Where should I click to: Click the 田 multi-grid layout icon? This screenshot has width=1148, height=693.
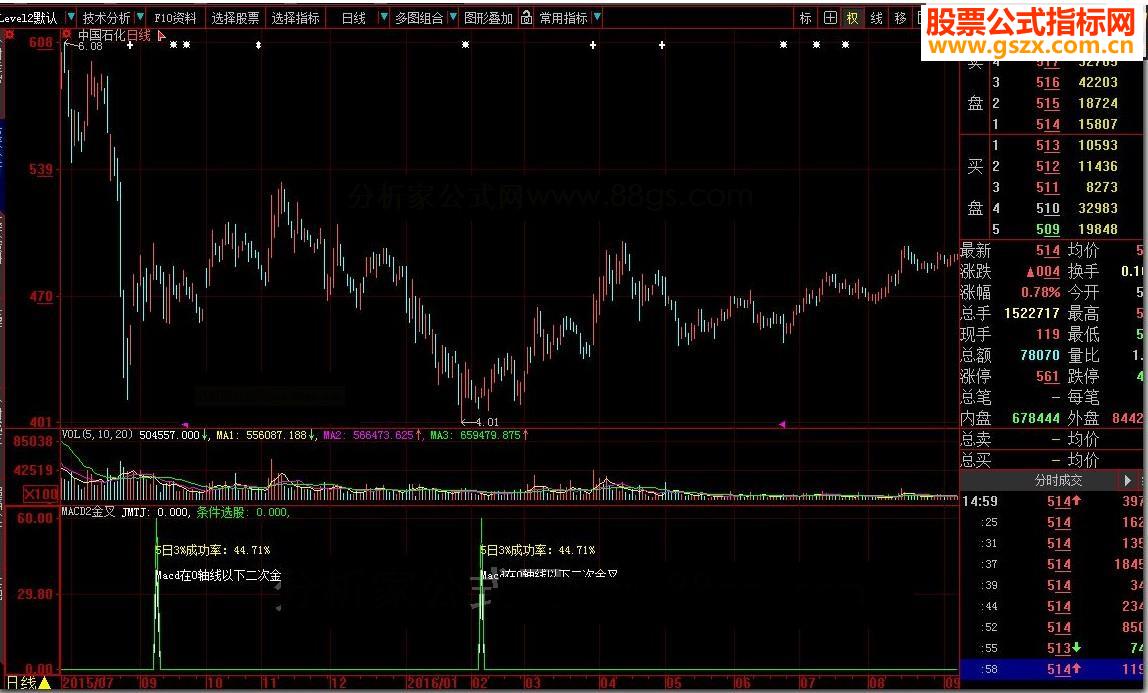pyautogui.click(x=829, y=17)
